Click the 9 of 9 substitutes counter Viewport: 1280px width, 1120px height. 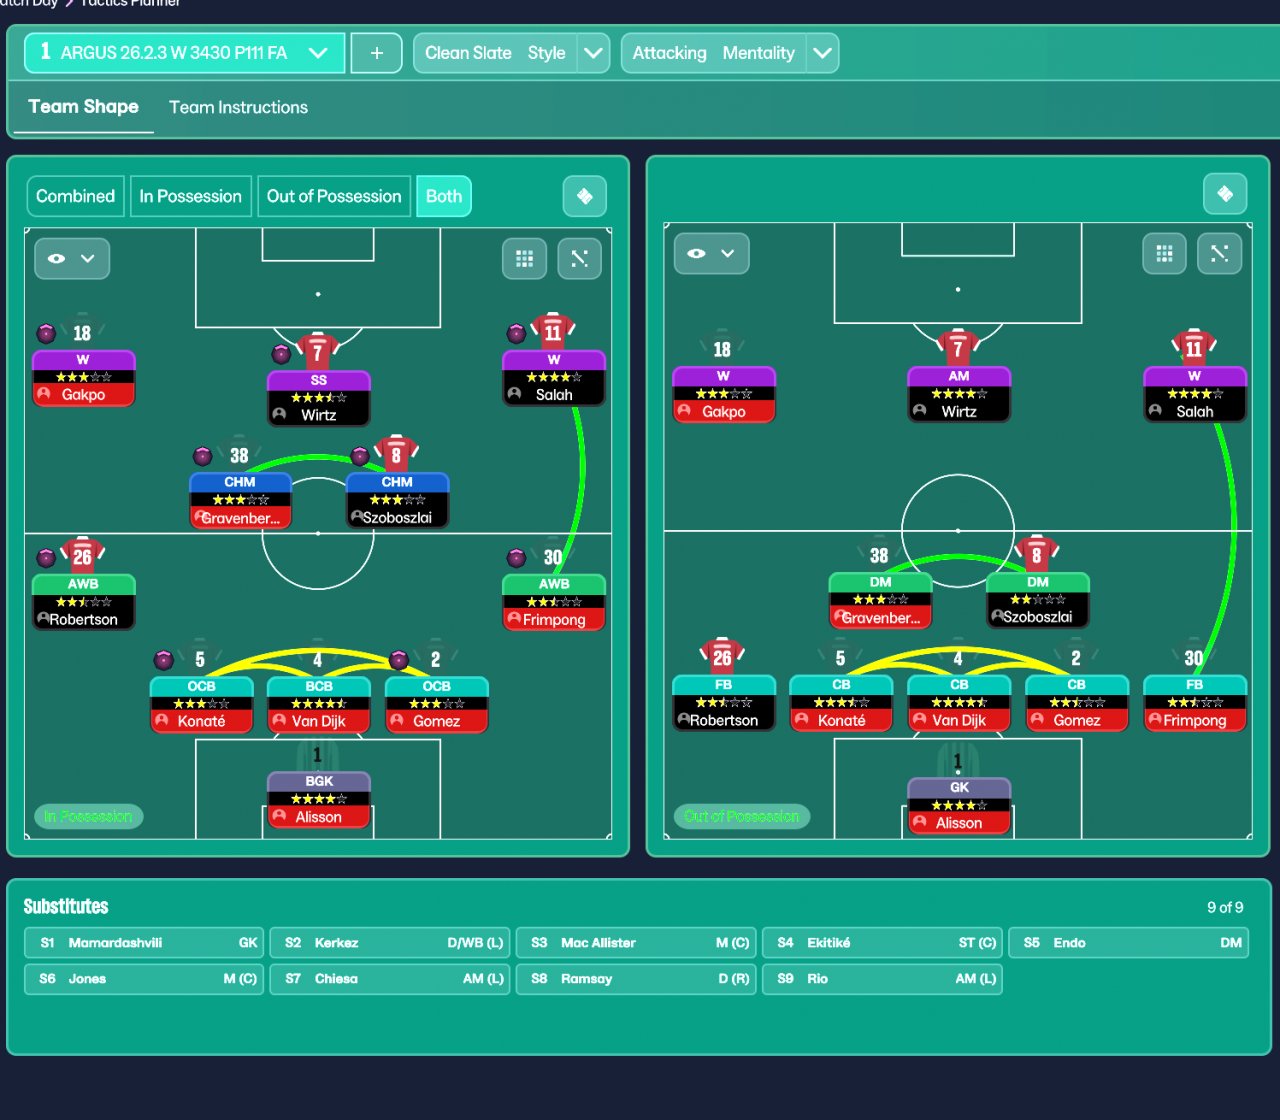click(1225, 907)
